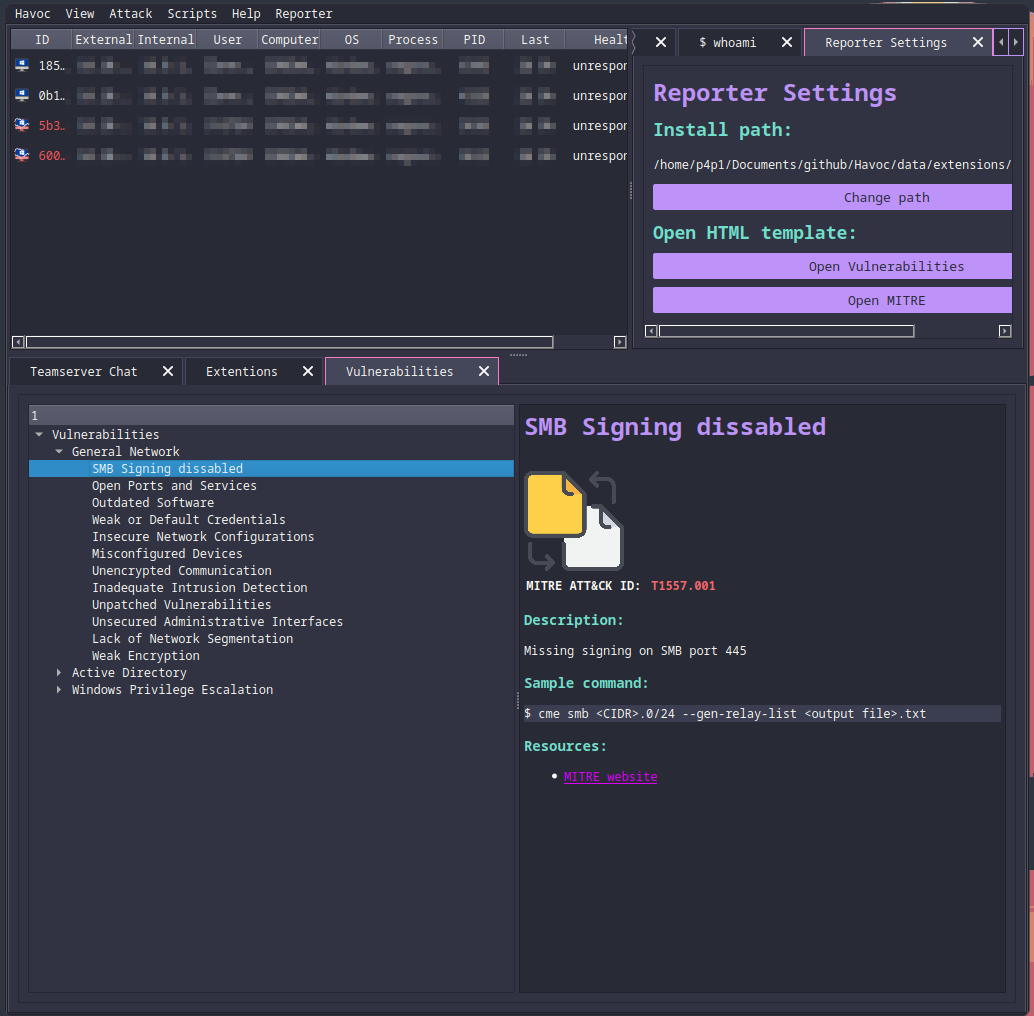
Task: Open the Attack menu
Action: click(x=130, y=13)
